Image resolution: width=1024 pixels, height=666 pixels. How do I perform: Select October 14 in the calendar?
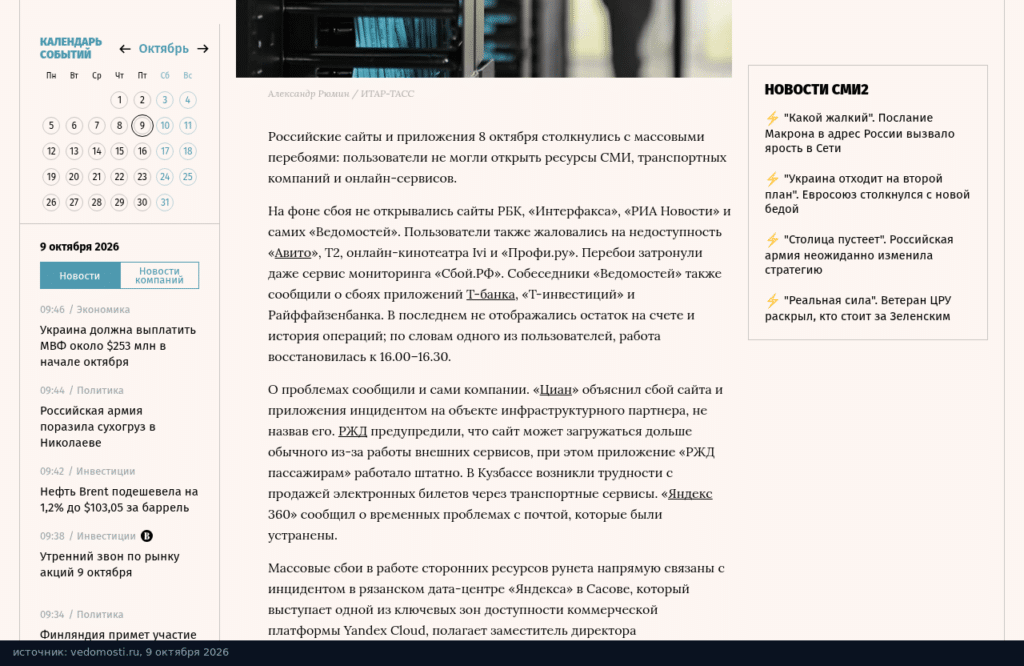(x=97, y=151)
